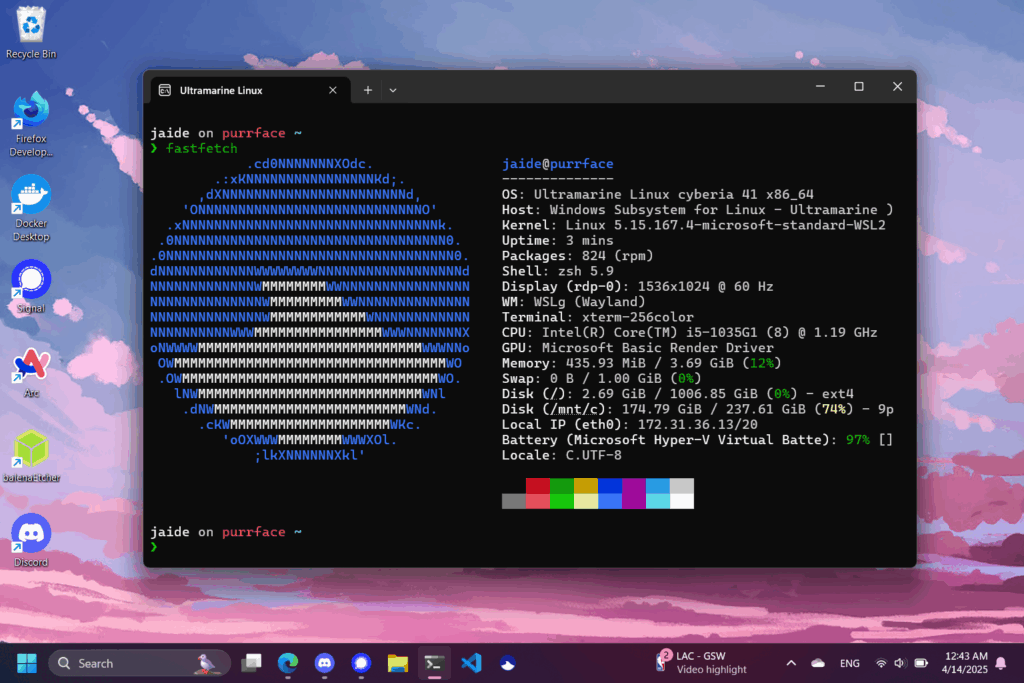This screenshot has height=683, width=1024.
Task: Show hidden system tray icons
Action: pyautogui.click(x=791, y=663)
